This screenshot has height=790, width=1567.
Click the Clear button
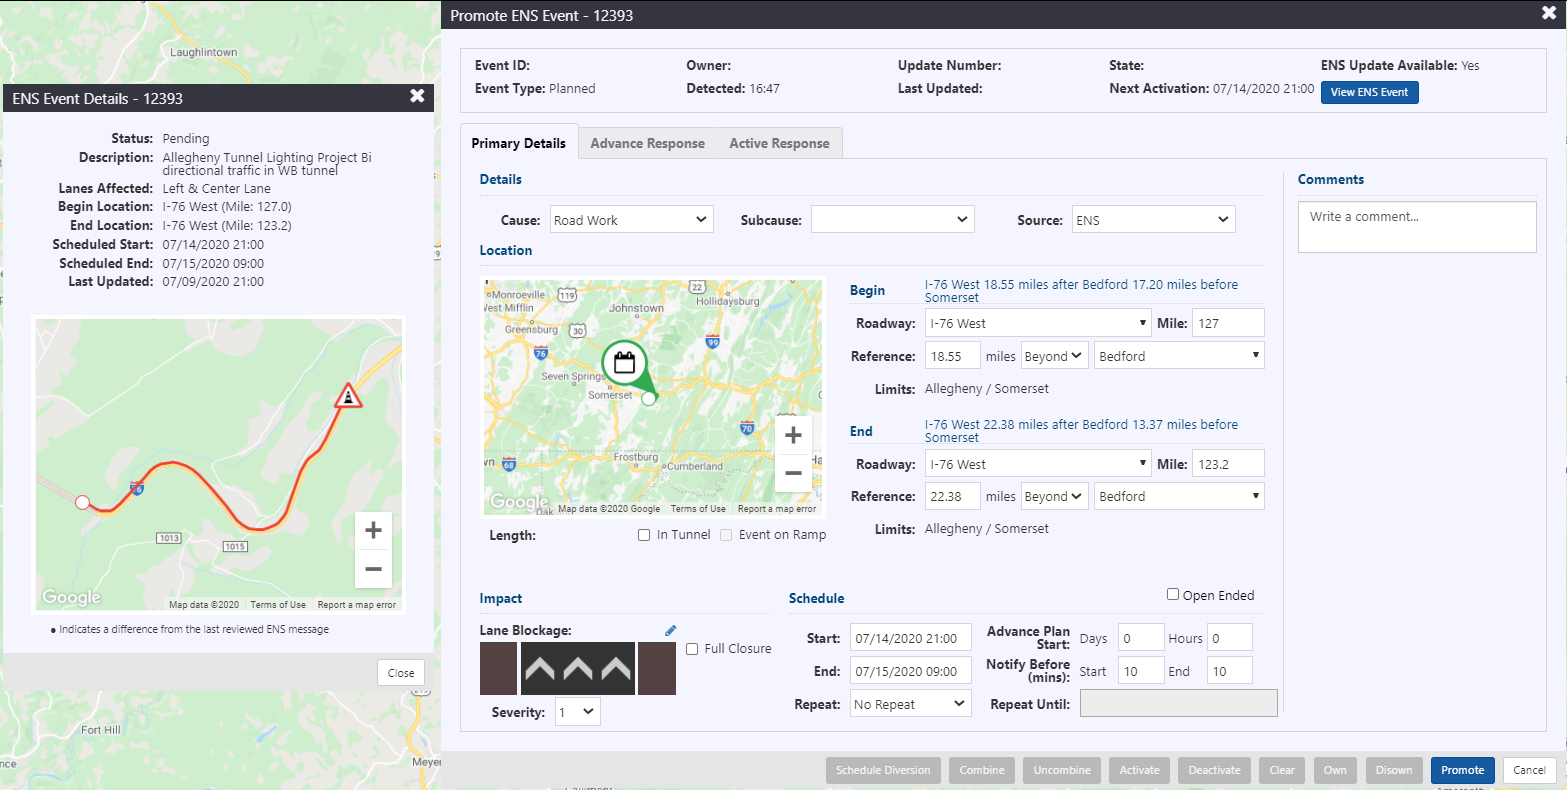1282,770
